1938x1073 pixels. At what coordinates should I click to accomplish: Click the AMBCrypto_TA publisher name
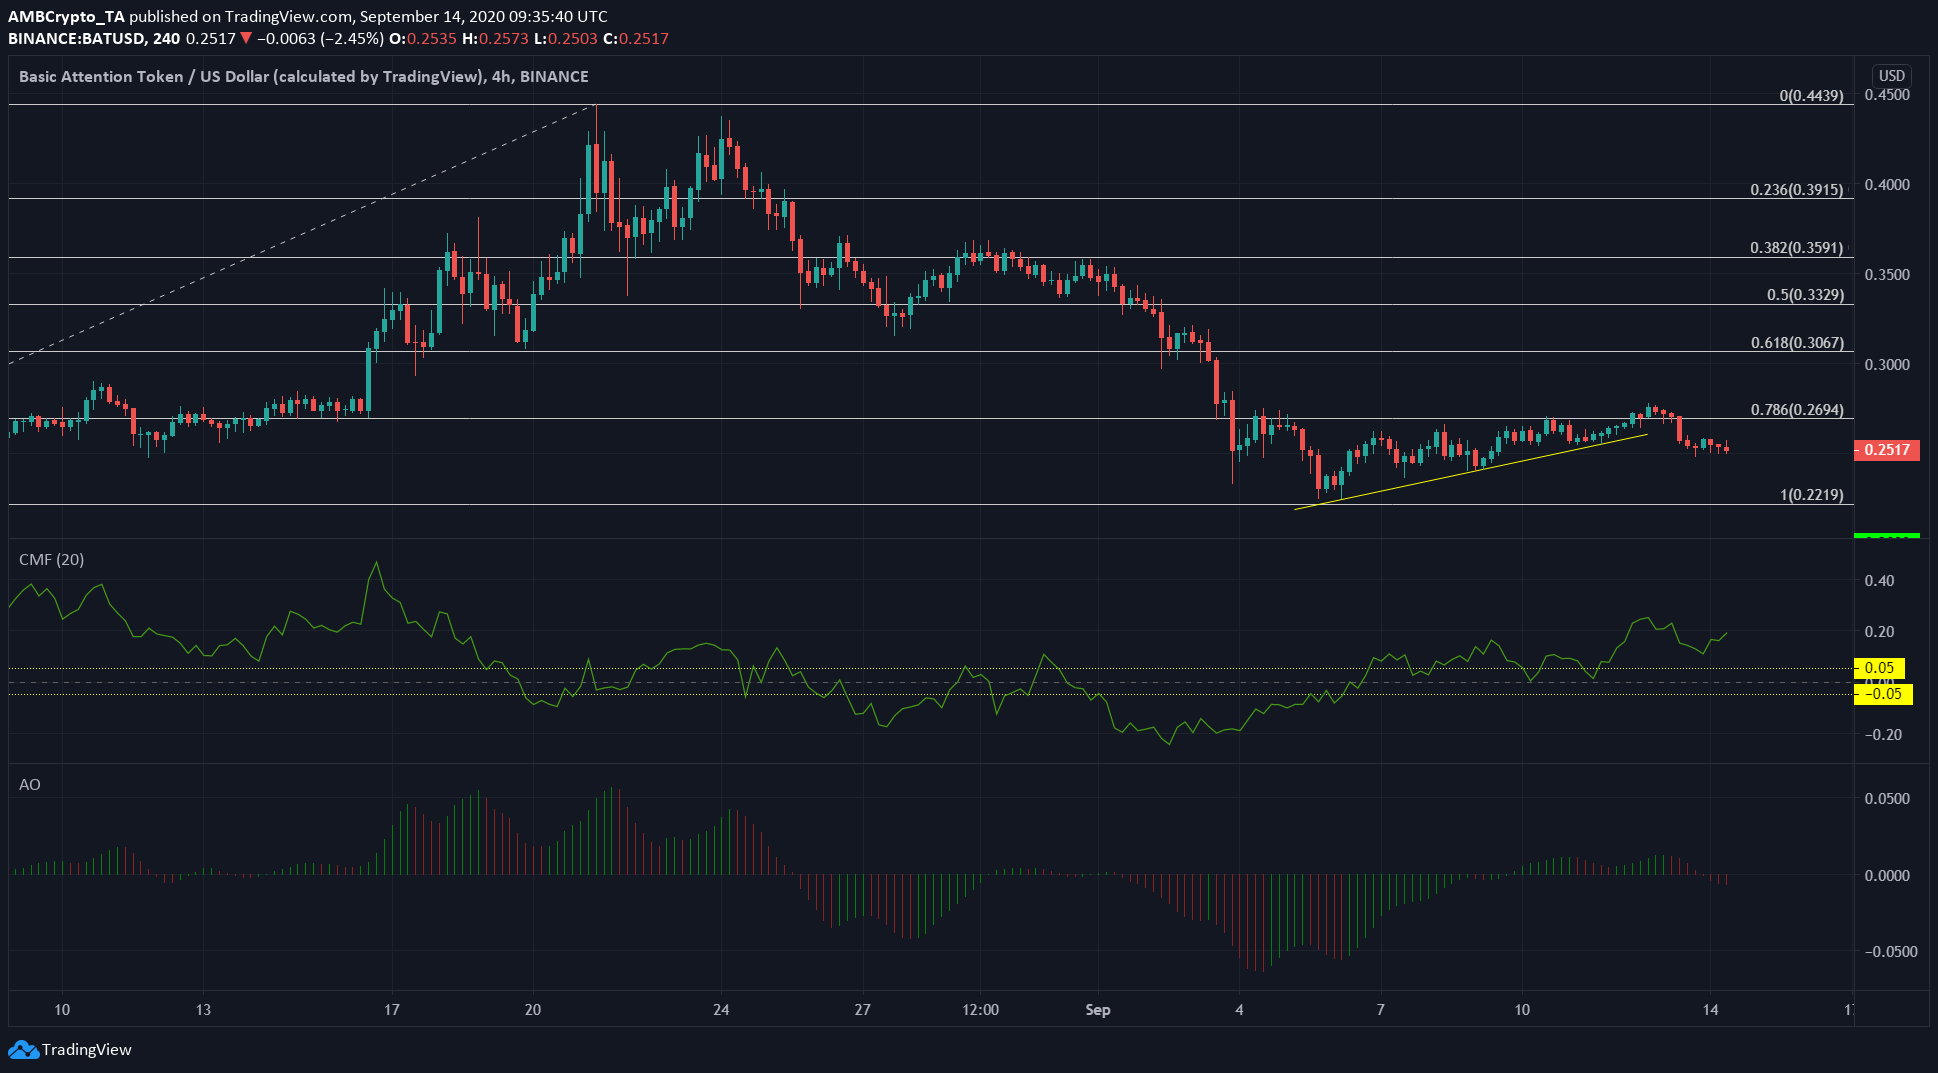pos(66,17)
